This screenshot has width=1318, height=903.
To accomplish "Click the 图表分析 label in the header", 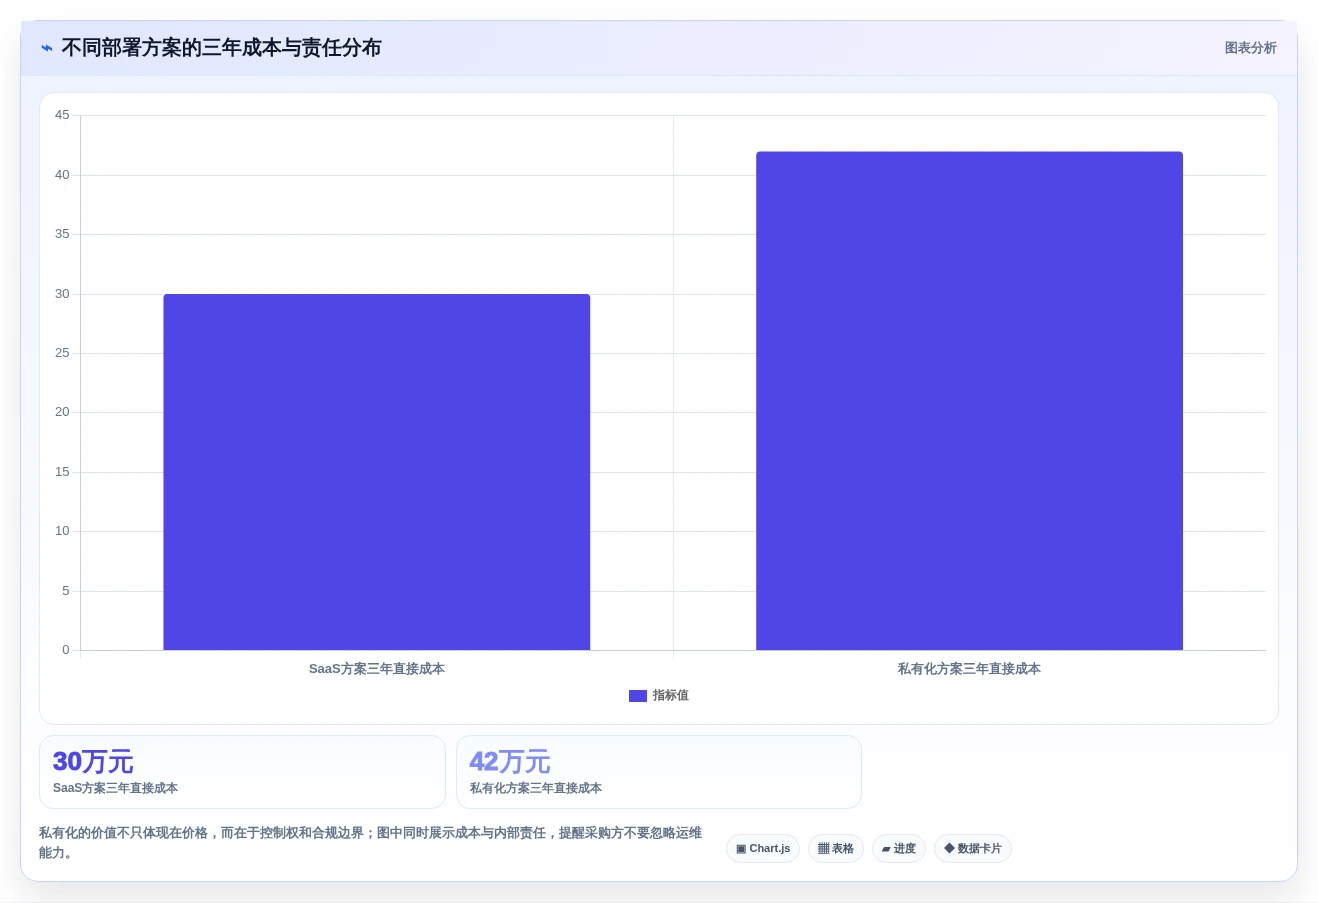I will (x=1250, y=48).
